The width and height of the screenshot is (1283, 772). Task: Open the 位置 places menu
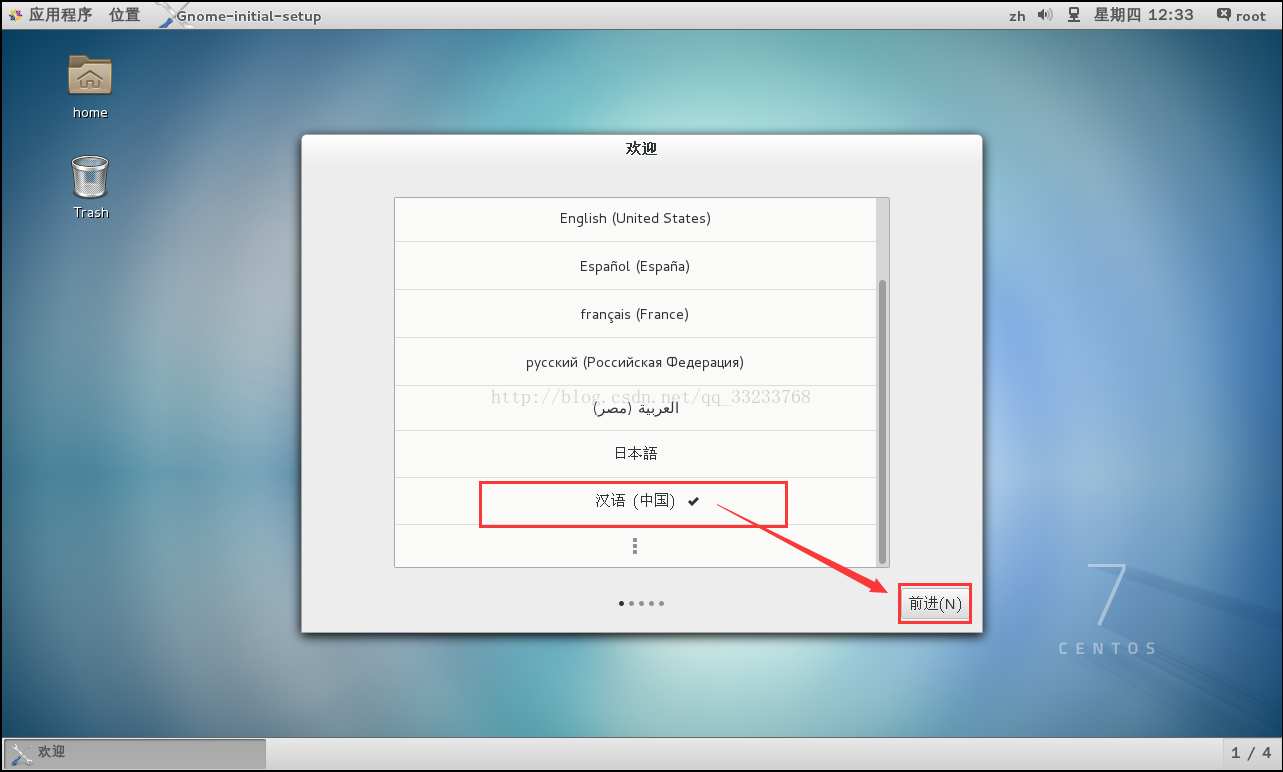pos(125,15)
